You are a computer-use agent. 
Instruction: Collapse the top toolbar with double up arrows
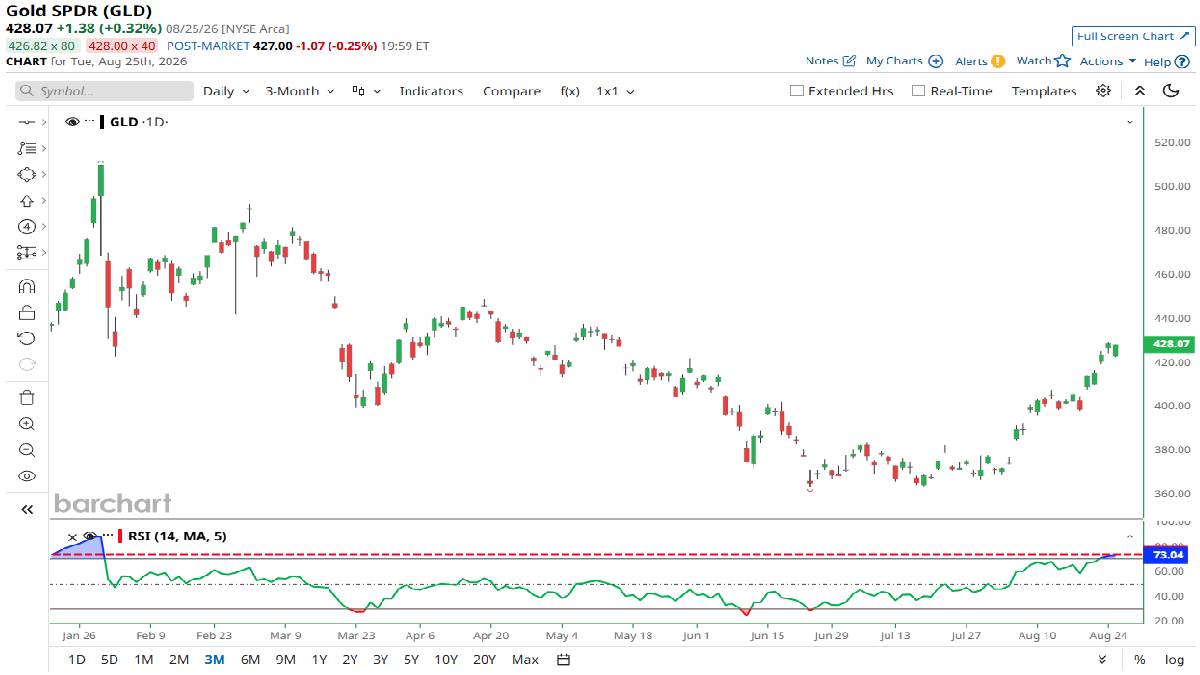(1139, 91)
